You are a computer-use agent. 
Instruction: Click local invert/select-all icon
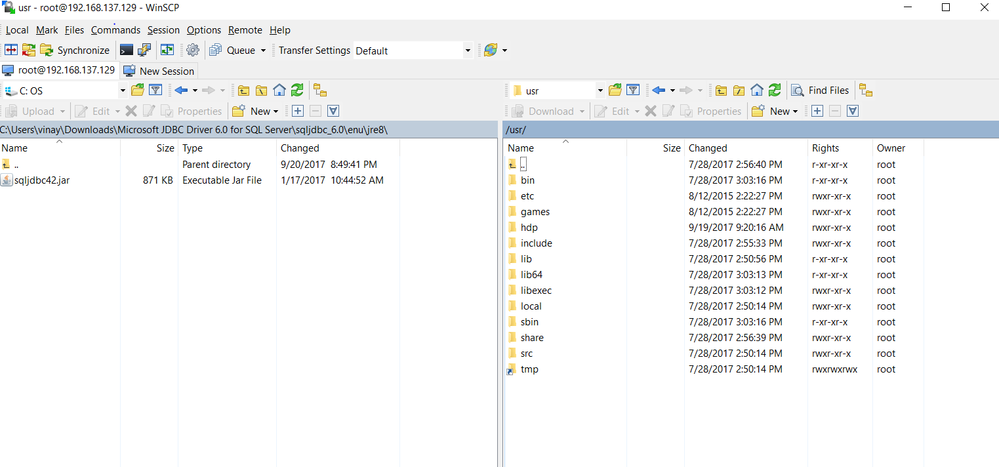pos(333,111)
